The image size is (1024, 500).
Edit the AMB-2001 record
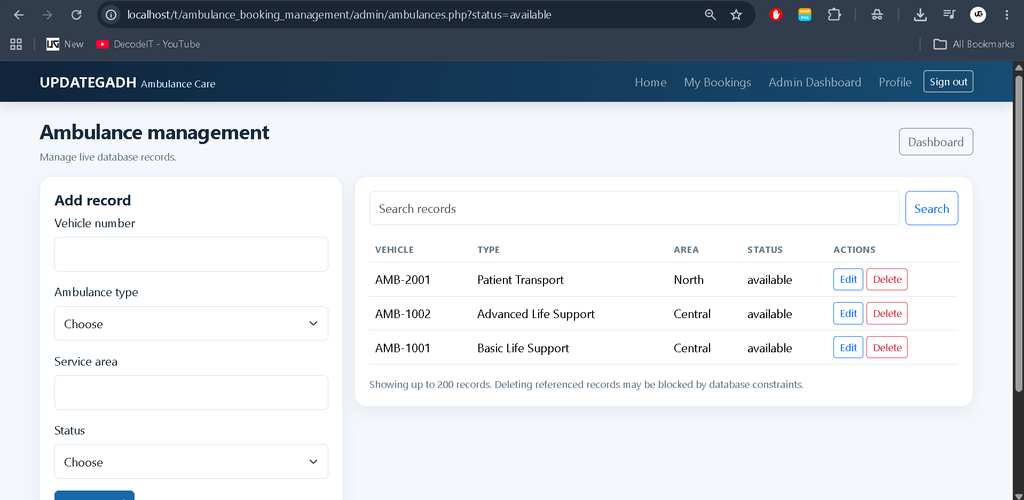coord(848,279)
